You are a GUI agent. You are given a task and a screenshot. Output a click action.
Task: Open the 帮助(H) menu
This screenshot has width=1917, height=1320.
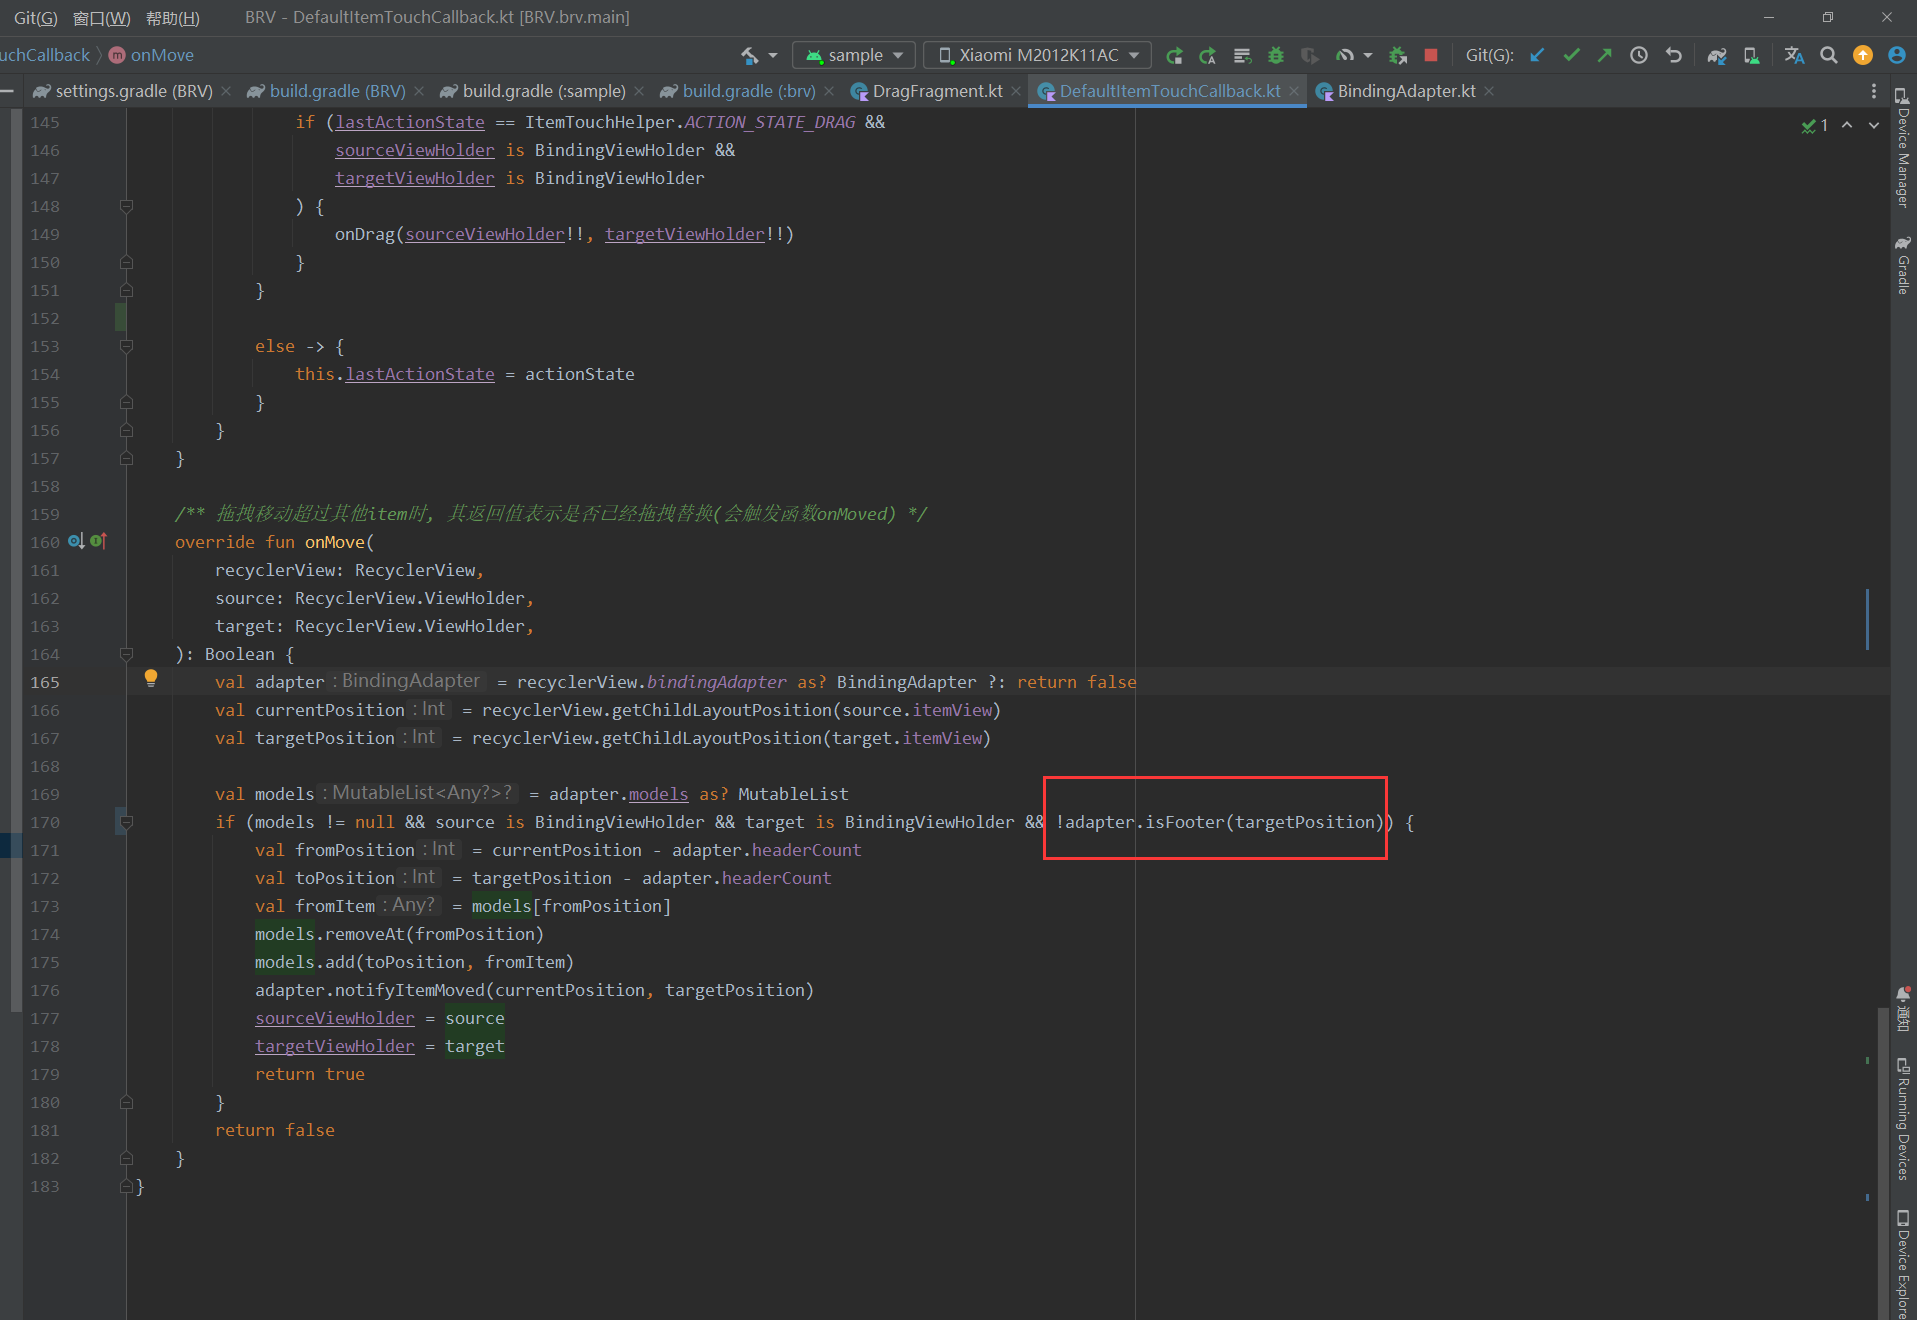point(171,17)
